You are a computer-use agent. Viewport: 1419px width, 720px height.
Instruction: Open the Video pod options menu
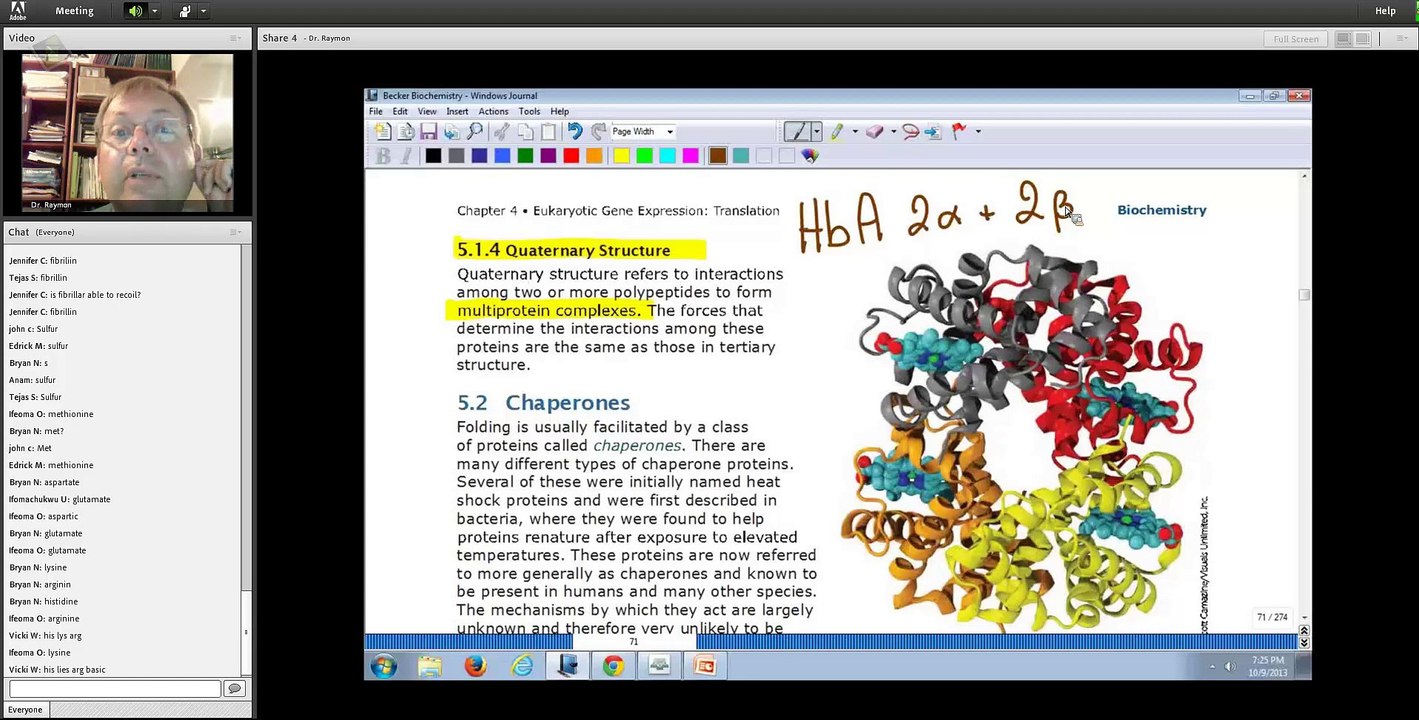pos(235,38)
